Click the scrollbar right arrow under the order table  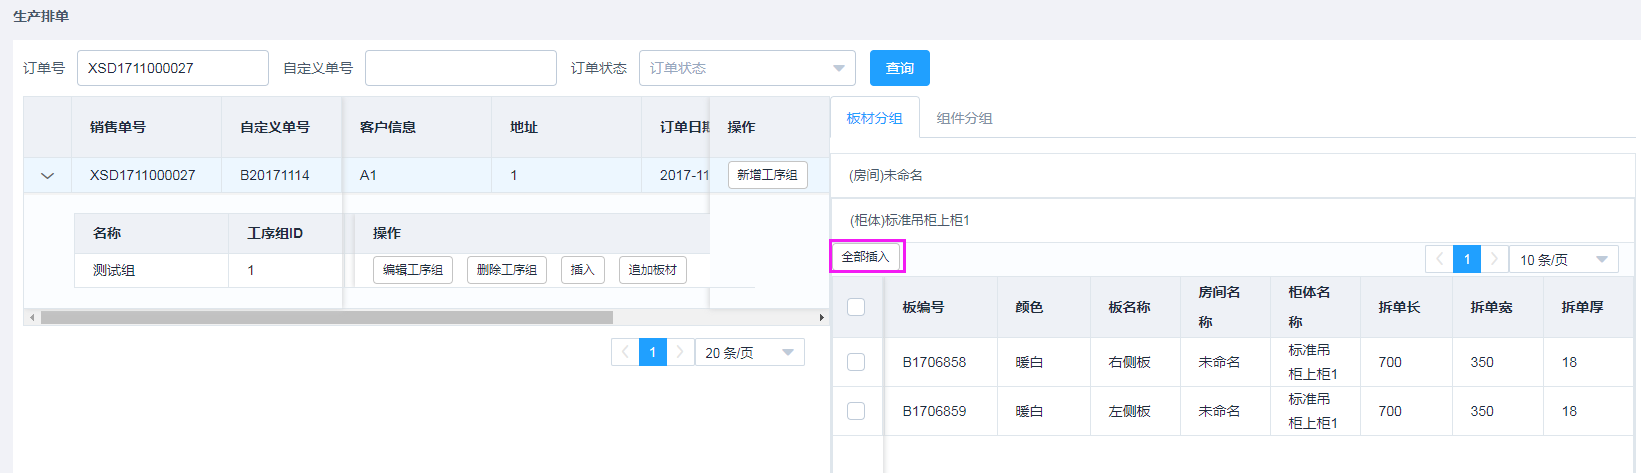click(x=822, y=317)
